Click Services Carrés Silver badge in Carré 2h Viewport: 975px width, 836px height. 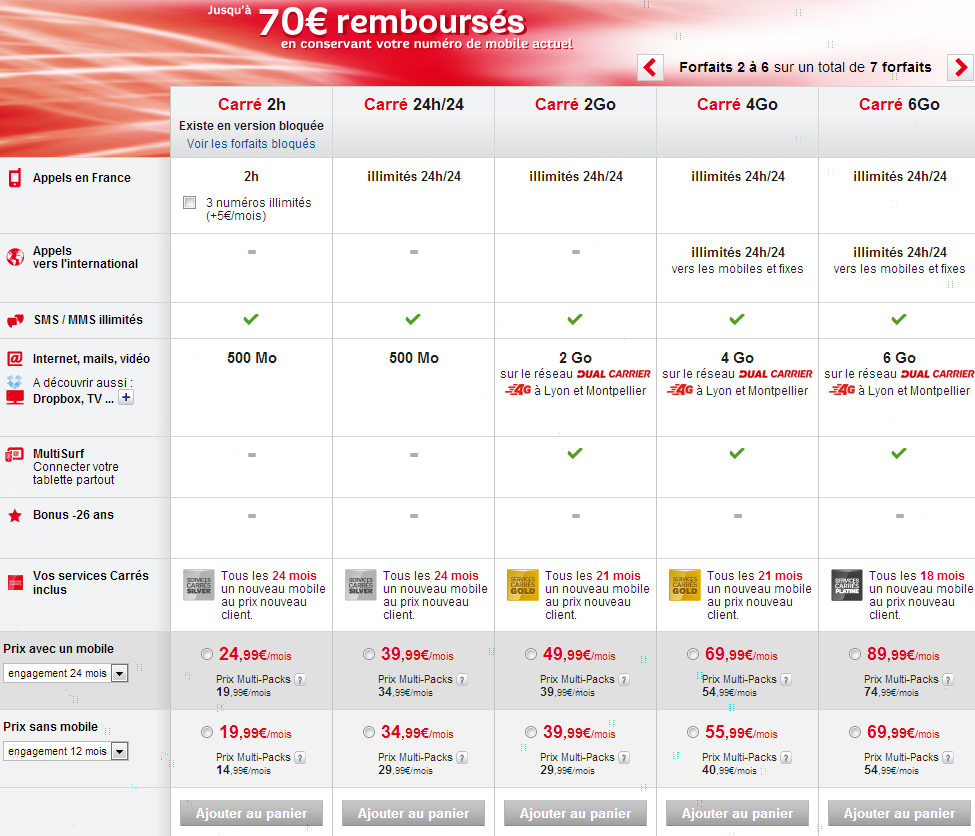tap(198, 584)
